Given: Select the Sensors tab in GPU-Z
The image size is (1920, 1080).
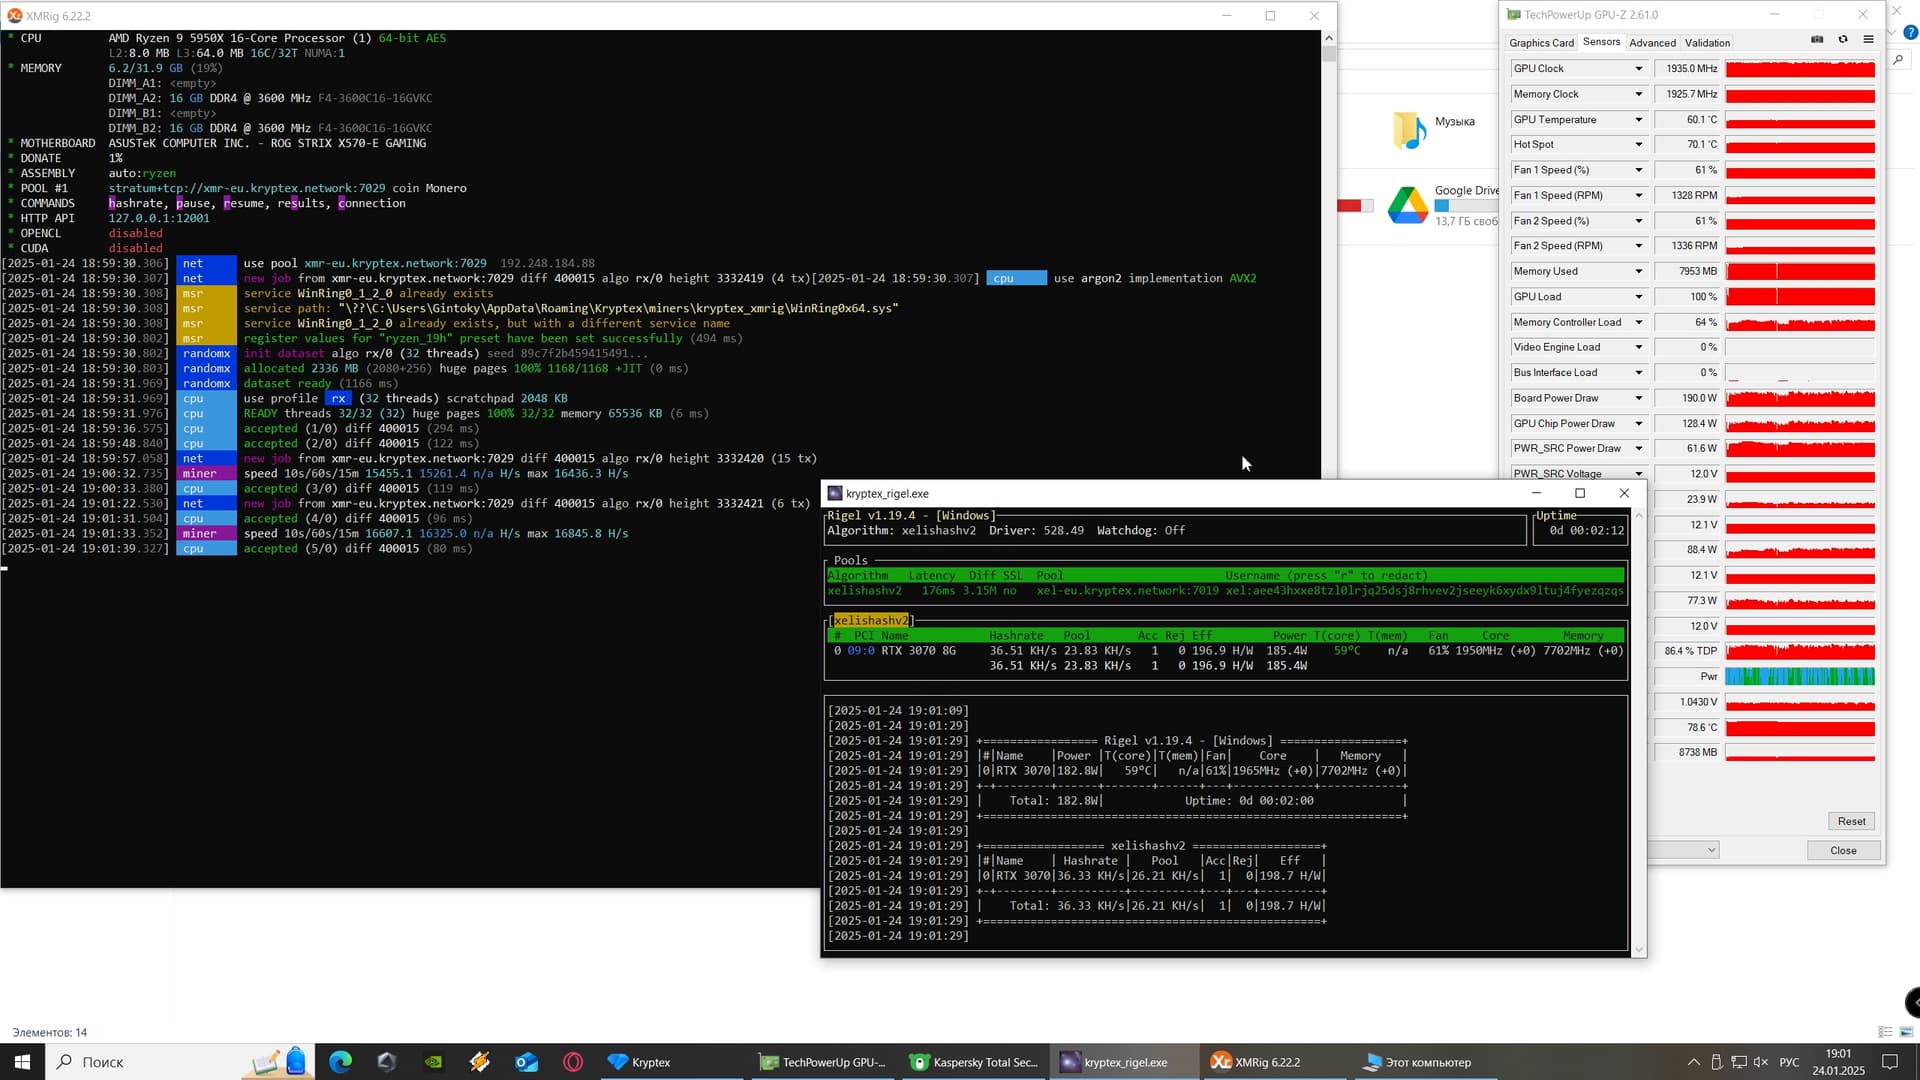Looking at the screenshot, I should tap(1601, 42).
